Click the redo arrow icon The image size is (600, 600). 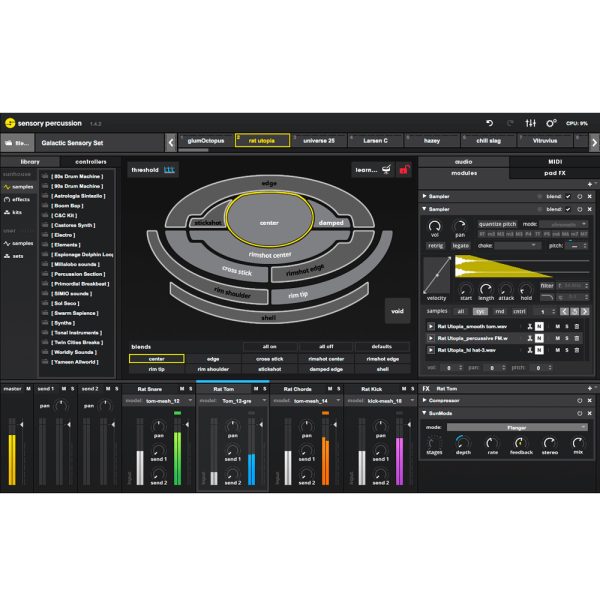pos(510,123)
